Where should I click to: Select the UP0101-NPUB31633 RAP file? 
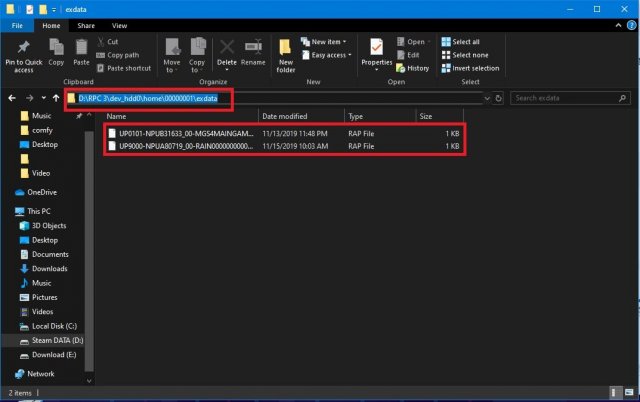coord(186,132)
